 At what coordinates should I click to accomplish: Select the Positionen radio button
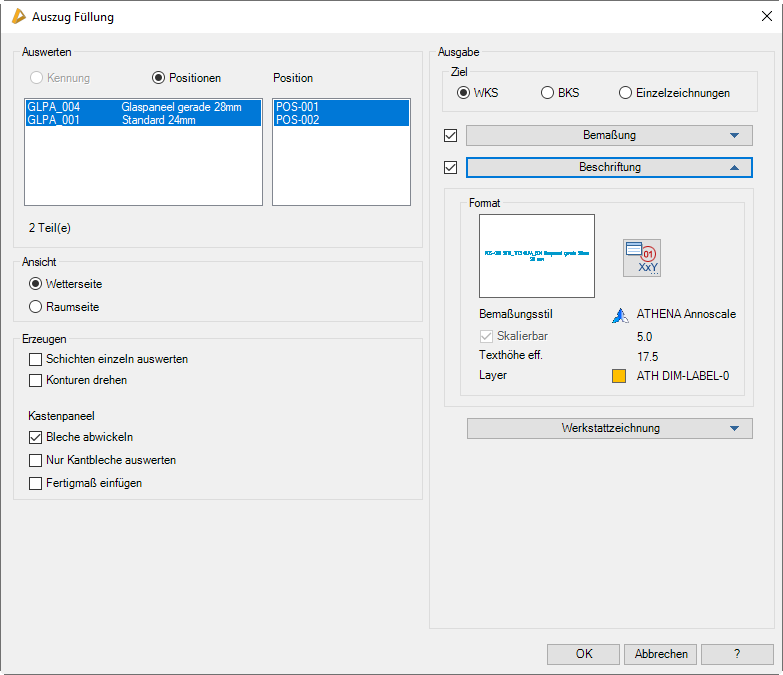pos(159,78)
